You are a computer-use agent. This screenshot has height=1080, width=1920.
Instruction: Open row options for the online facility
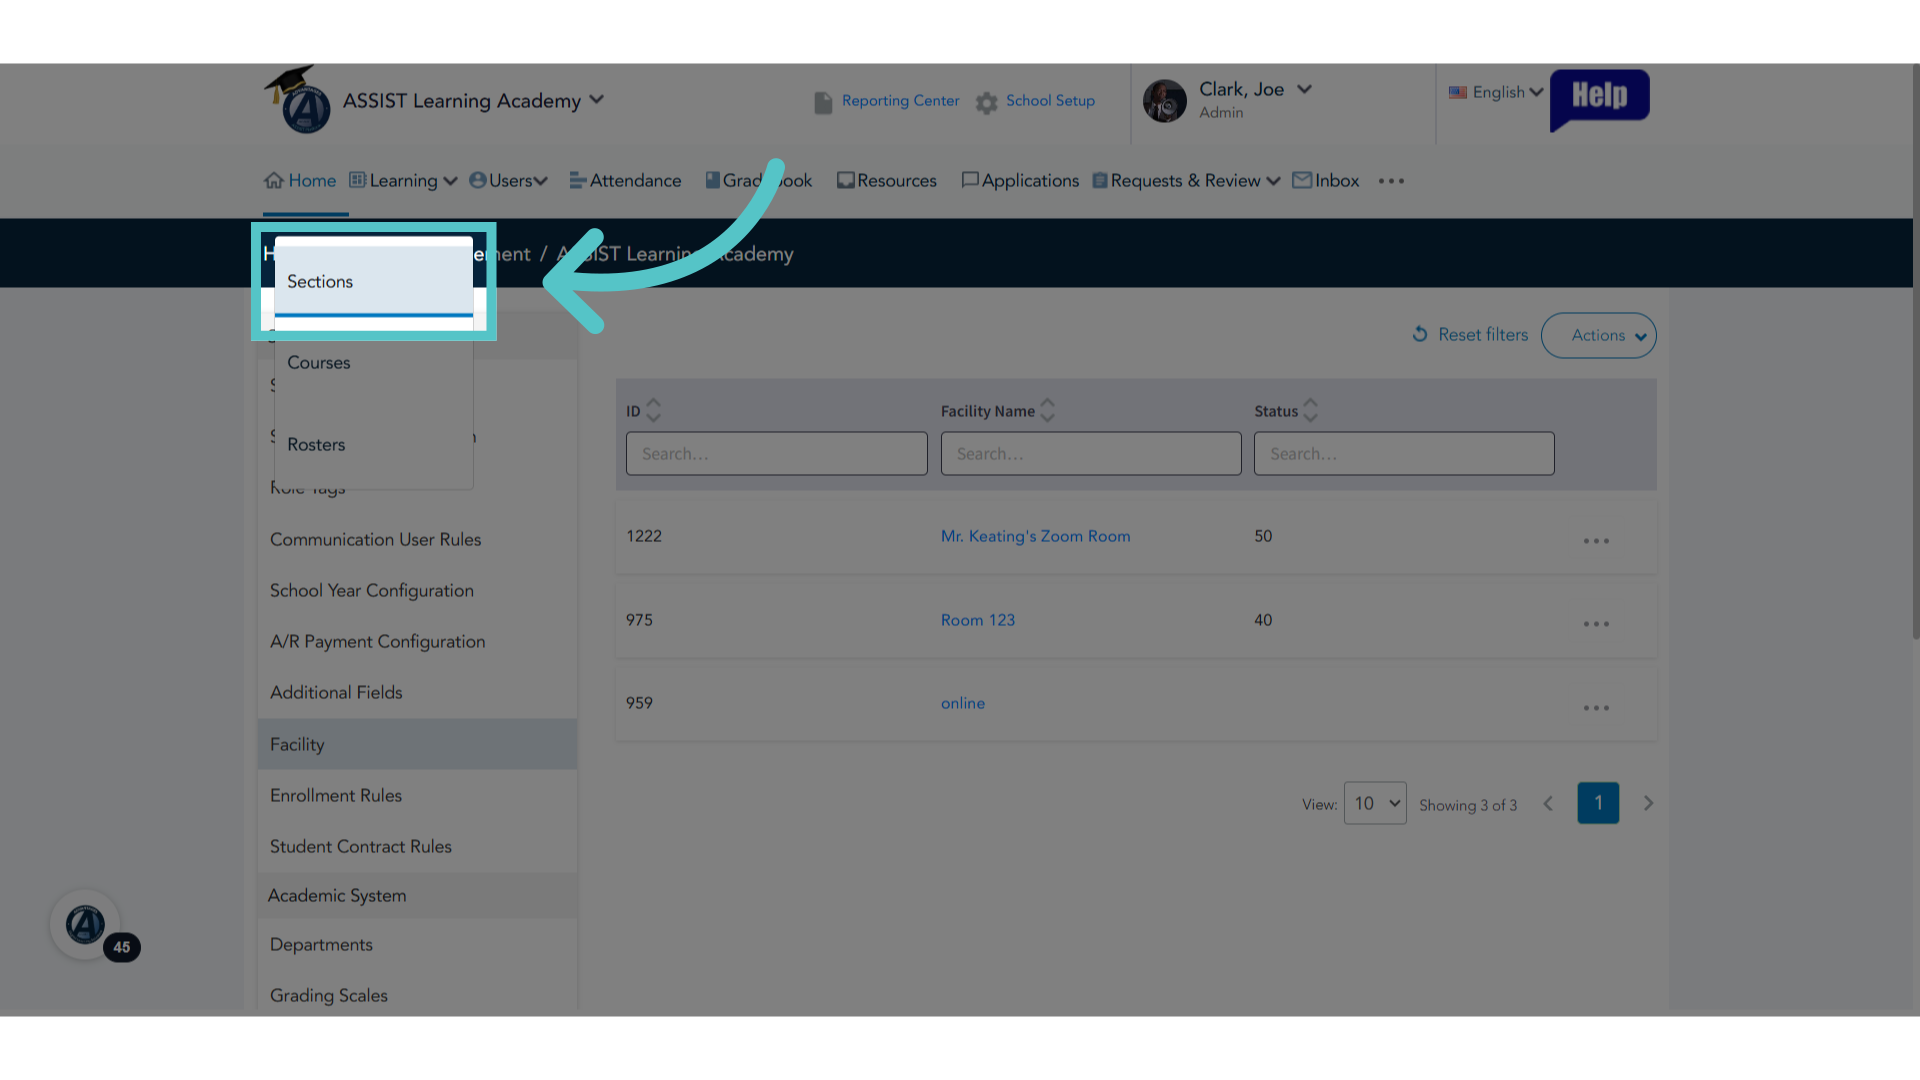click(x=1596, y=708)
